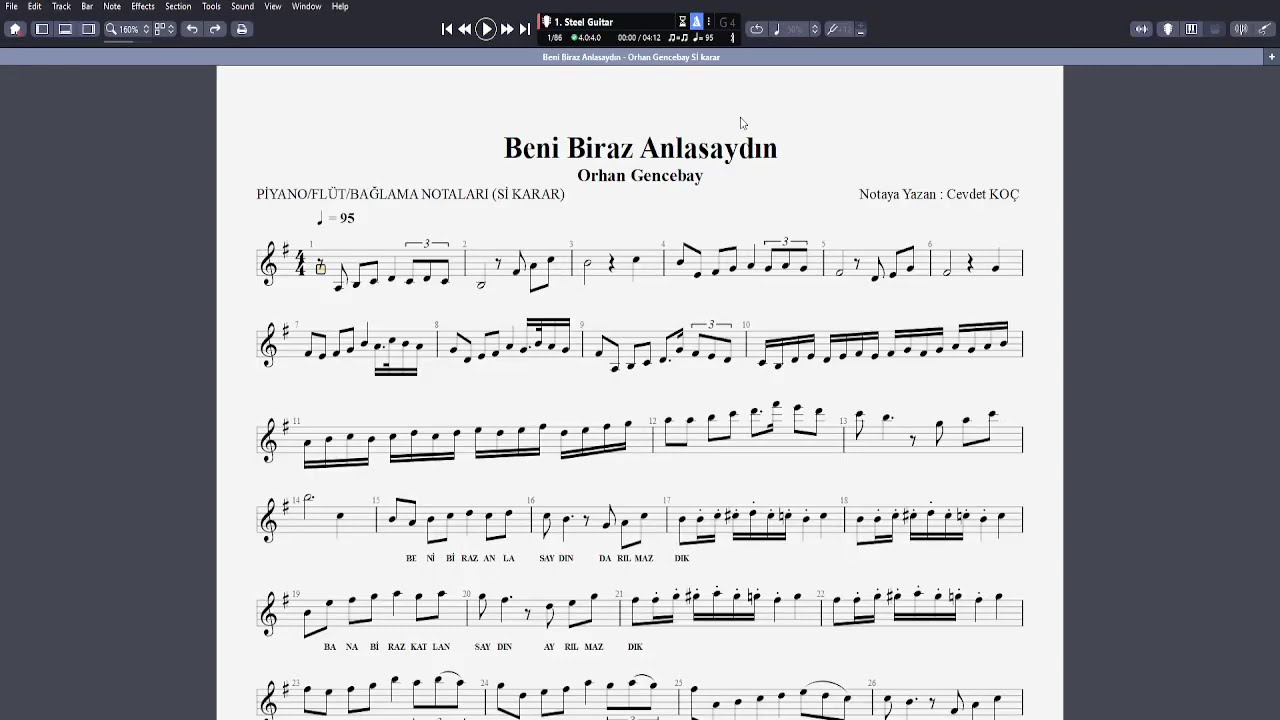The image size is (1280, 720).
Task: Open the metronome options three-dot menu
Action: click(x=709, y=22)
